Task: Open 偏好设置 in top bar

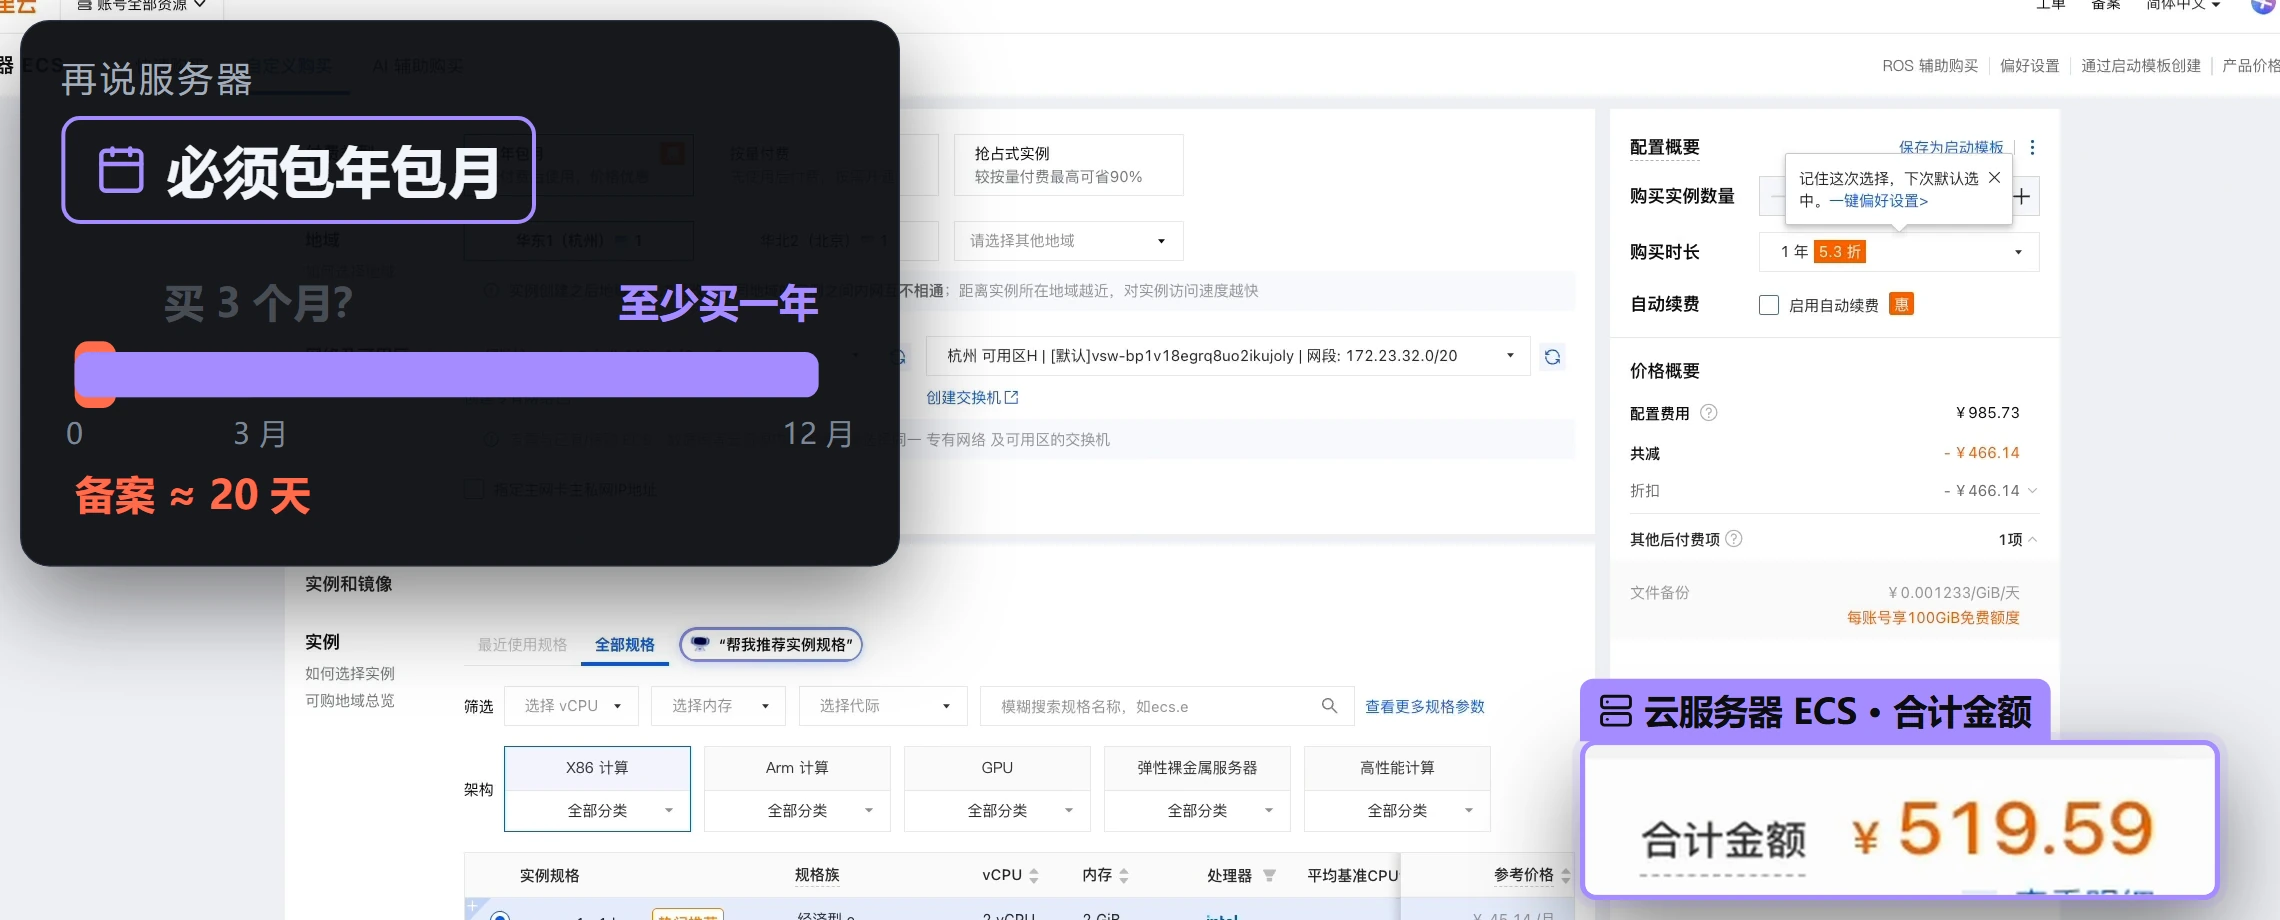Action: (2029, 66)
